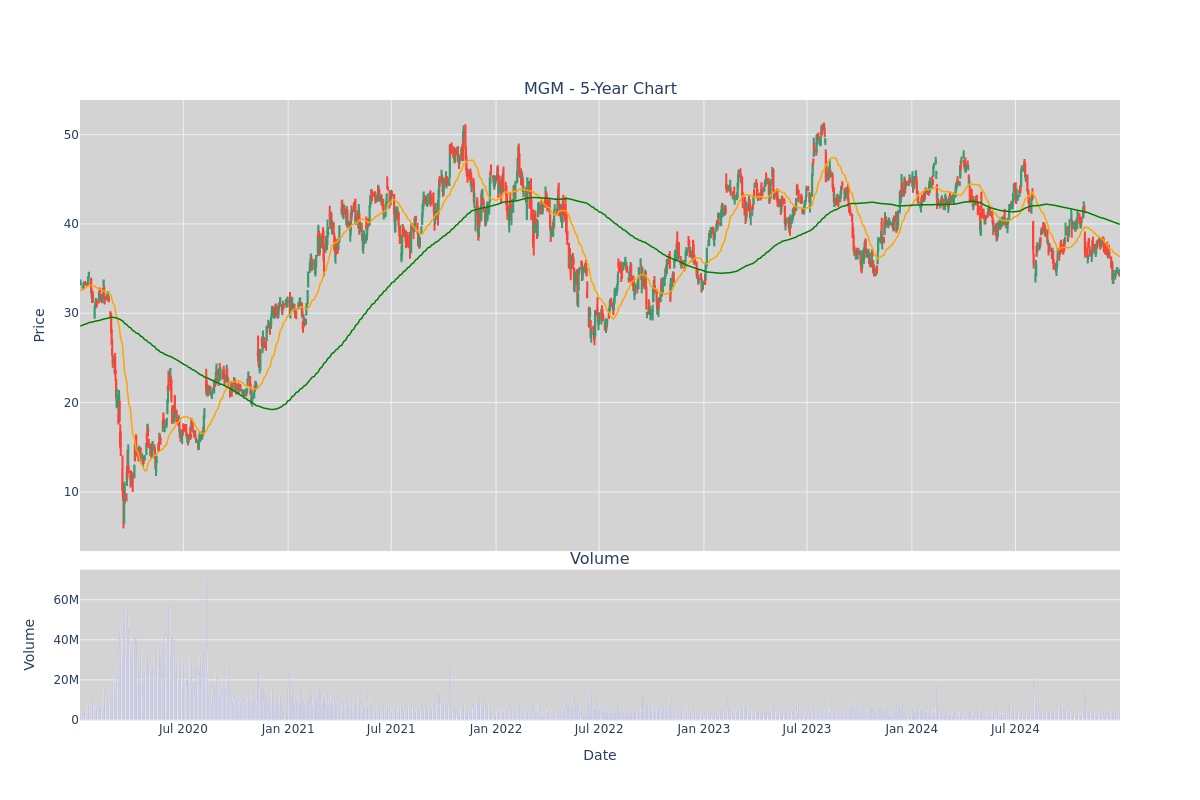
Task: Select the "Date" x-axis label
Action: click(600, 756)
